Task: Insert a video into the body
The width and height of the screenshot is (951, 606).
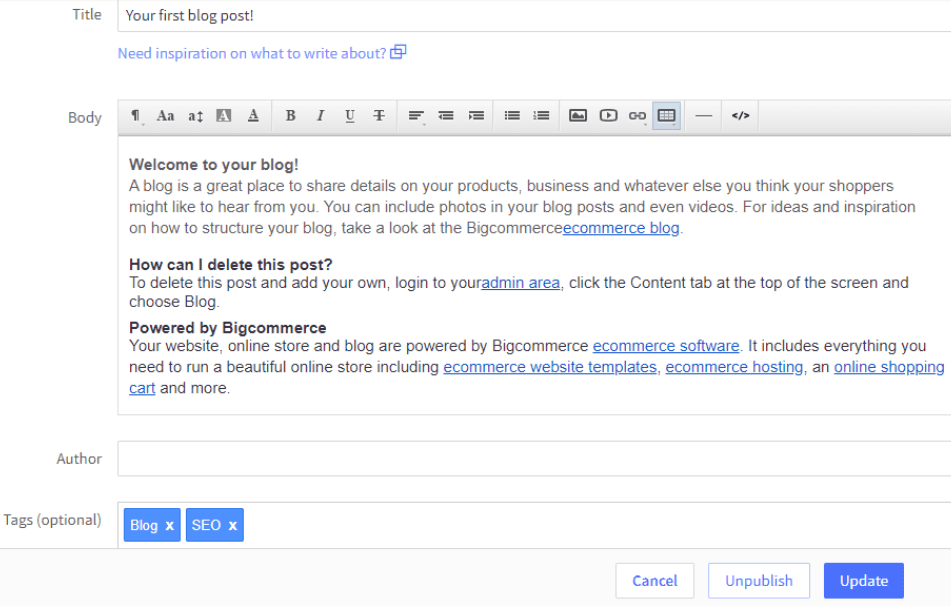Action: coord(608,115)
